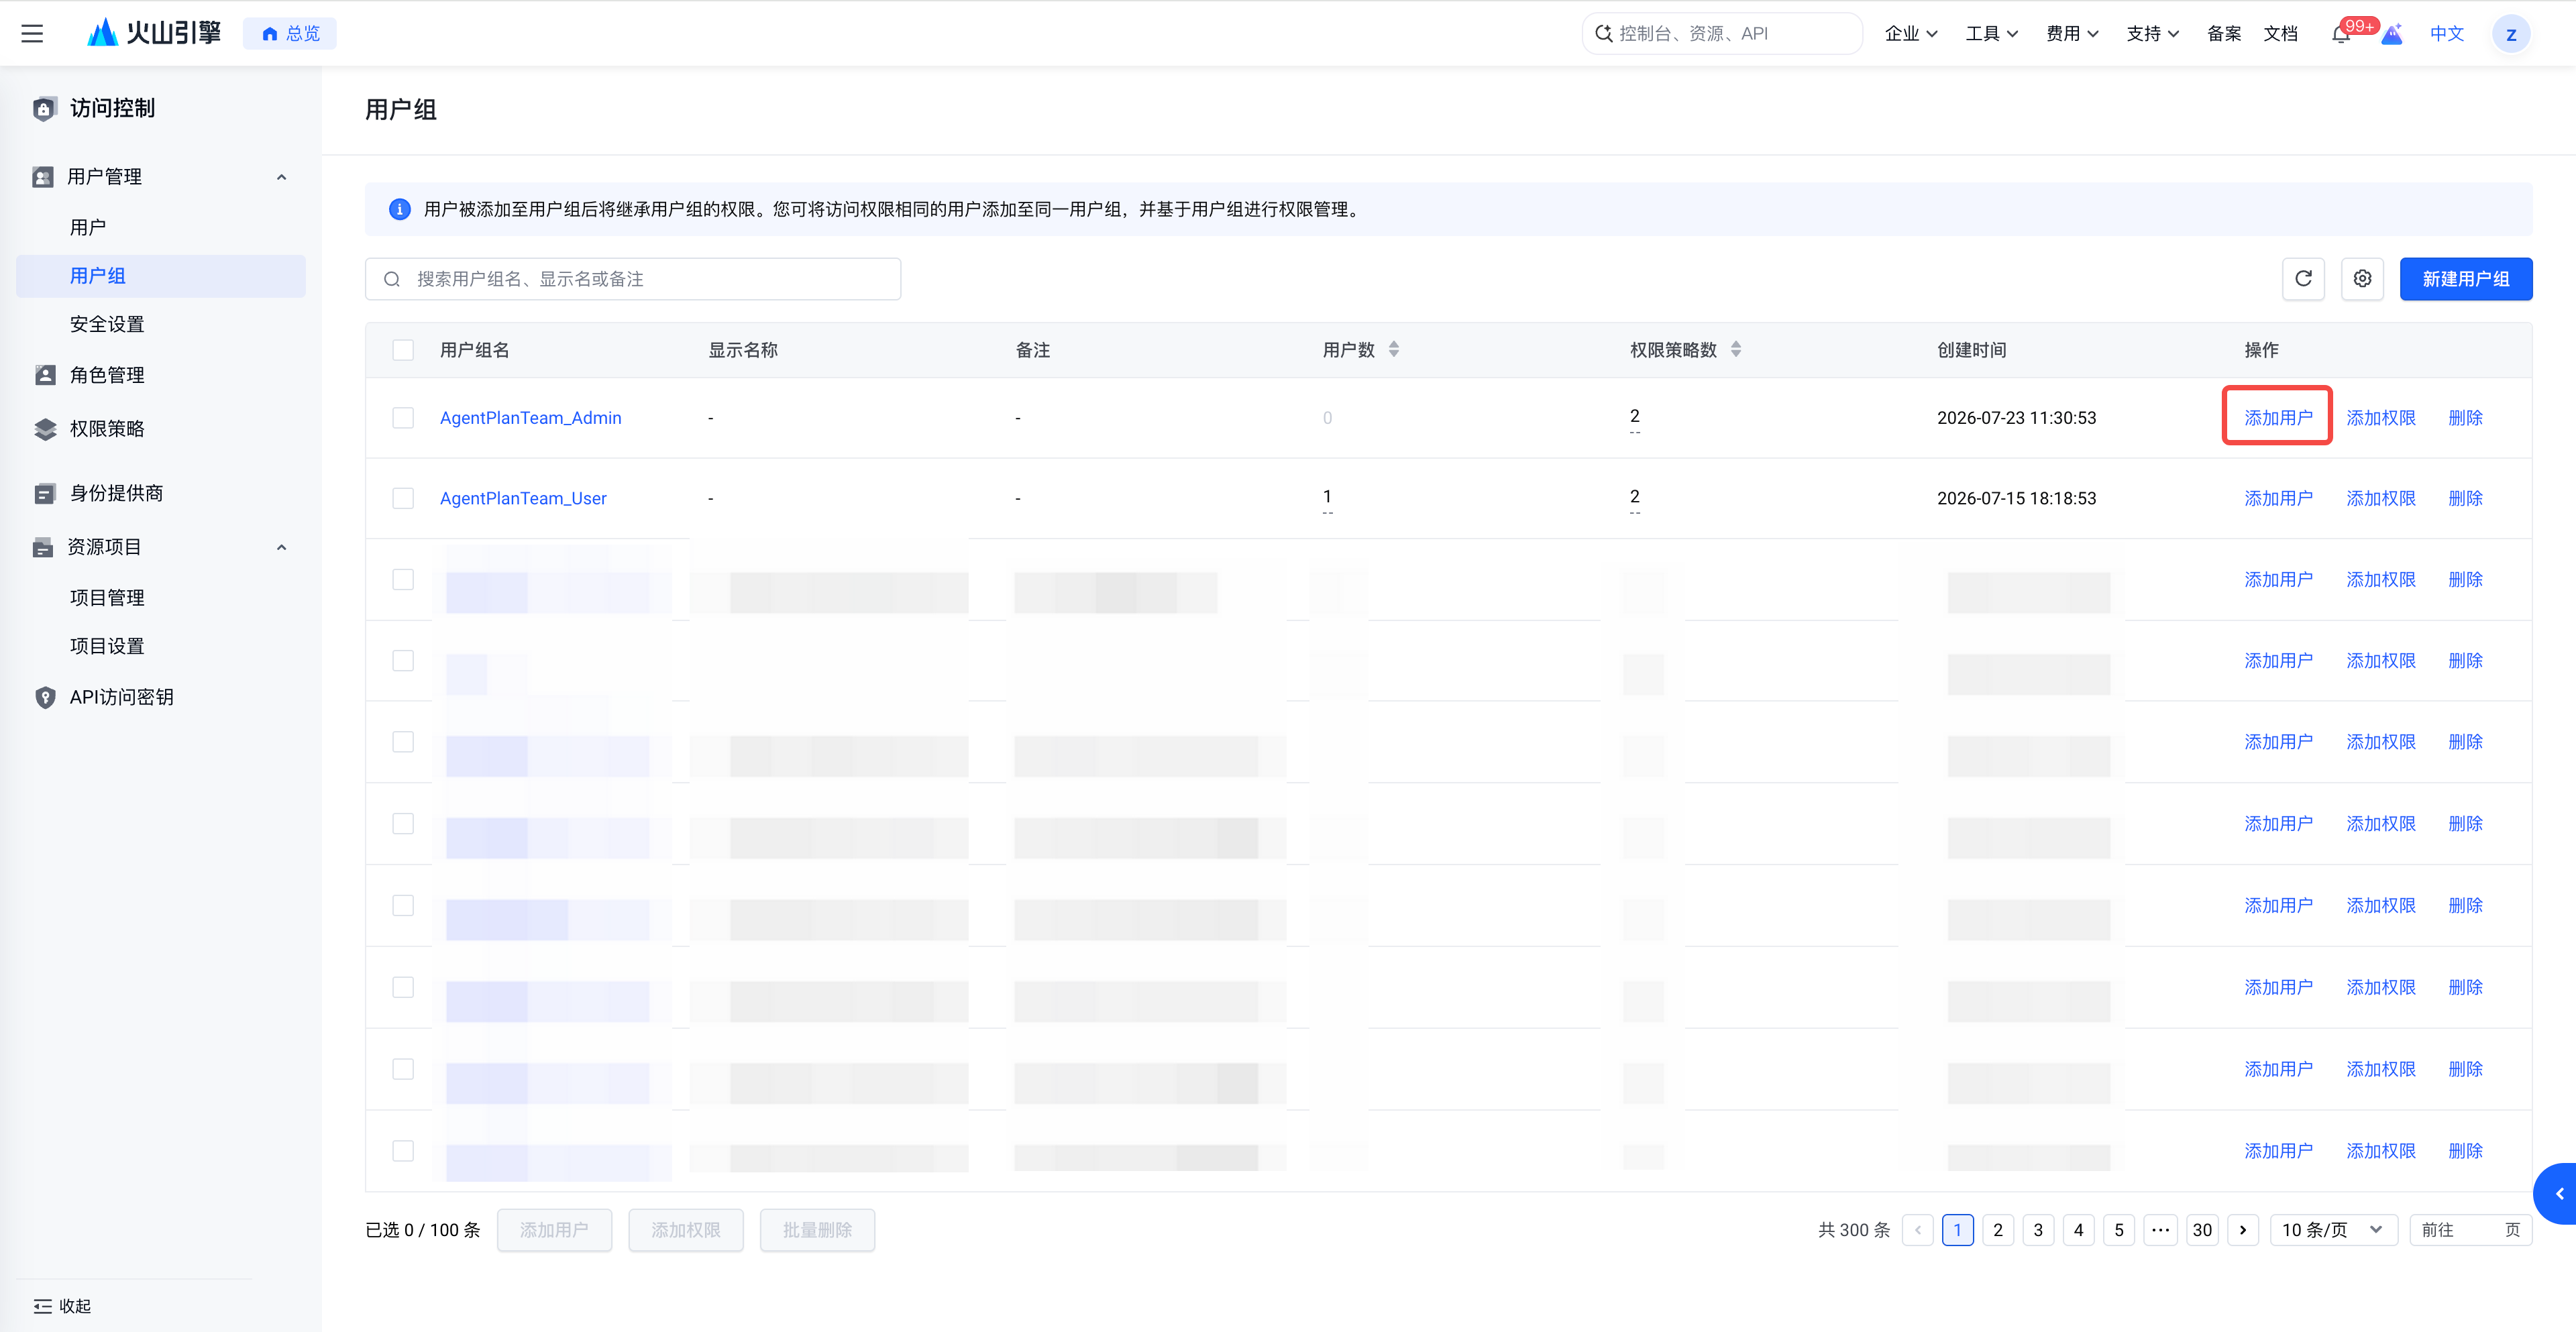
Task: Go to 用户 in sidebar
Action: pos(88,227)
